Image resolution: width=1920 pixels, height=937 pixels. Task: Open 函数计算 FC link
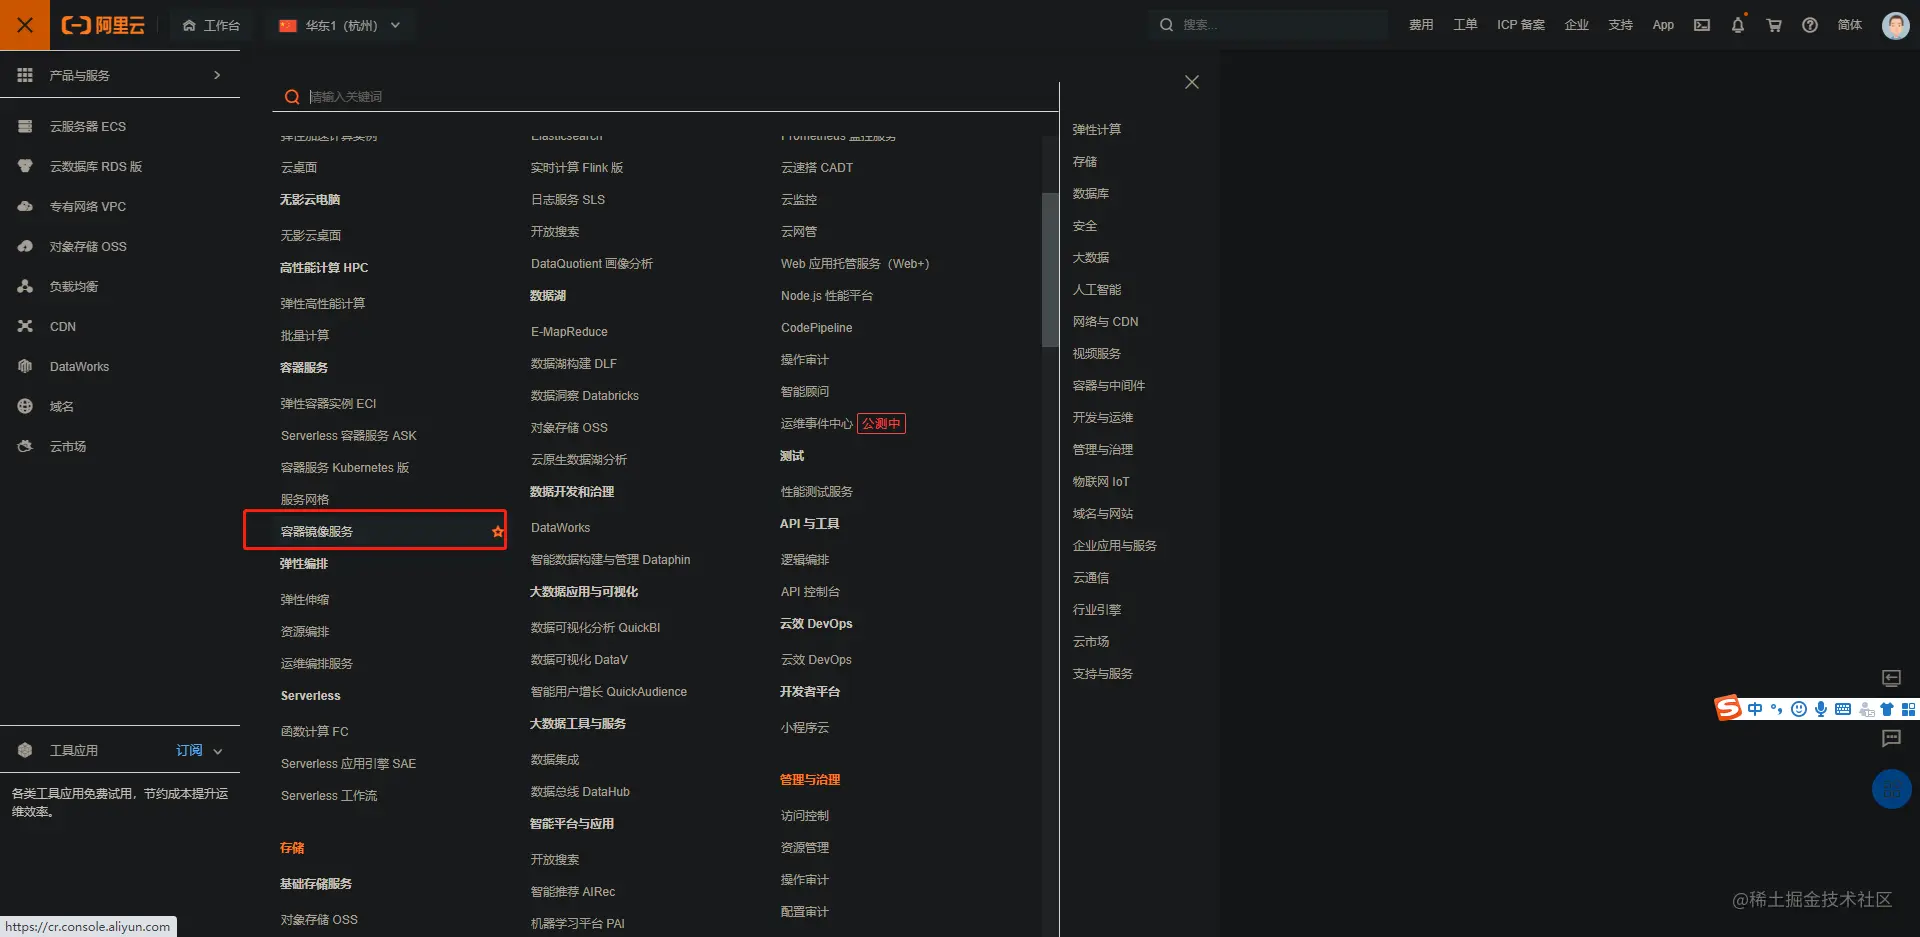tap(314, 731)
